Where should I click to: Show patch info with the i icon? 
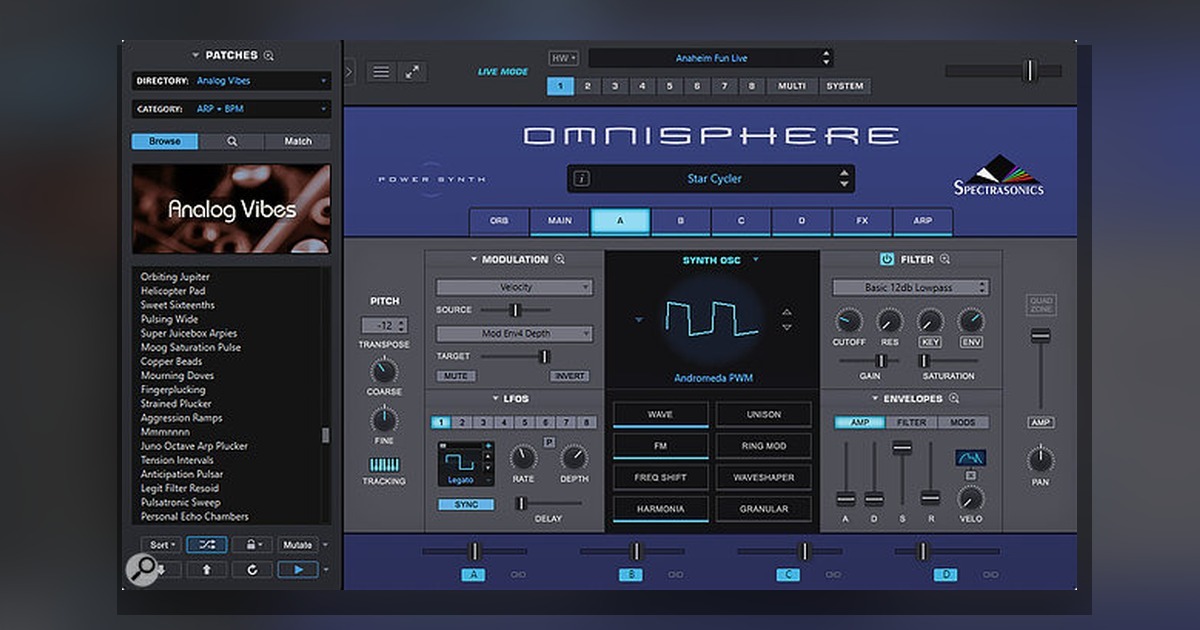[582, 179]
